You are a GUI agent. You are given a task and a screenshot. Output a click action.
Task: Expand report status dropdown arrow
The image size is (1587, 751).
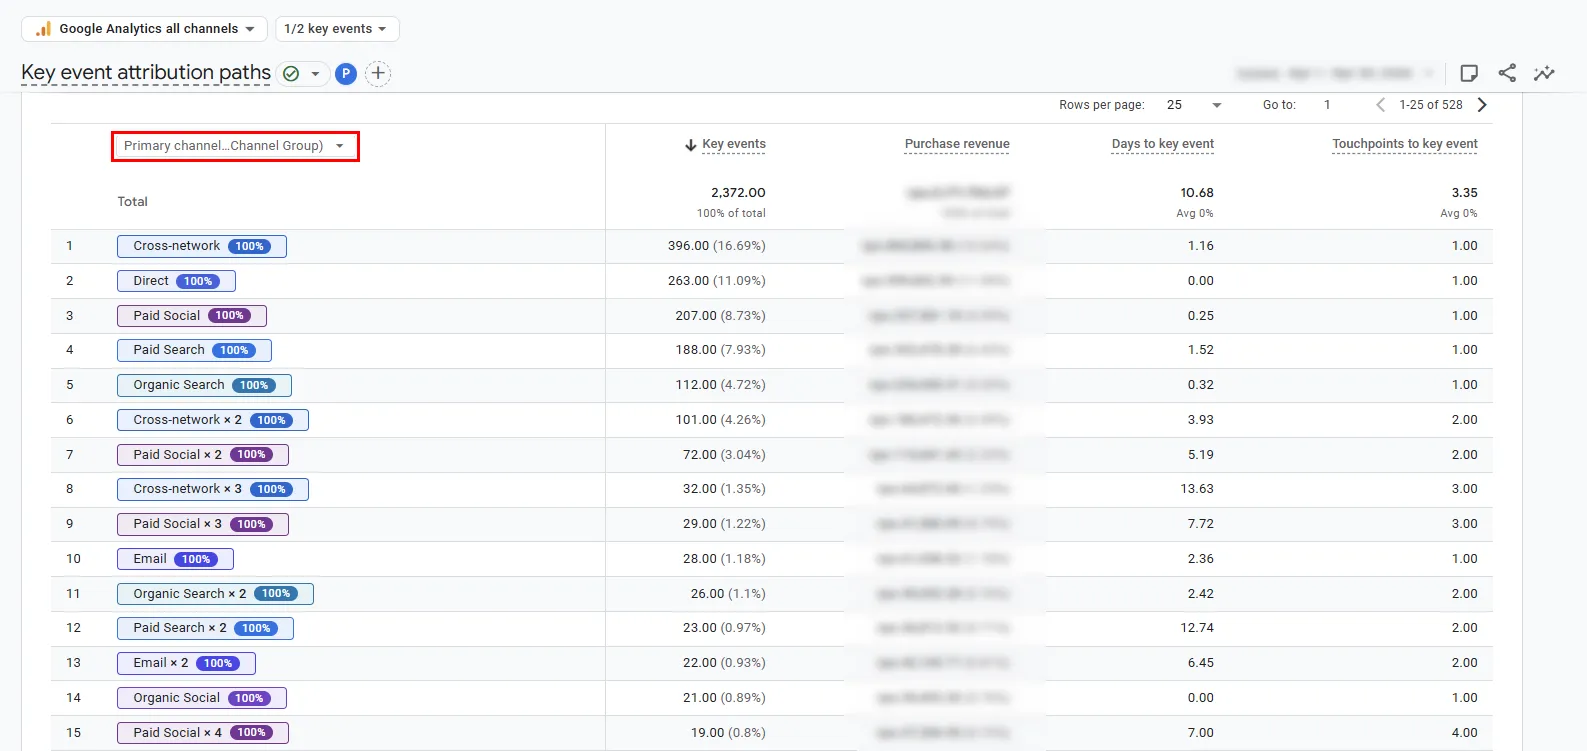click(315, 73)
